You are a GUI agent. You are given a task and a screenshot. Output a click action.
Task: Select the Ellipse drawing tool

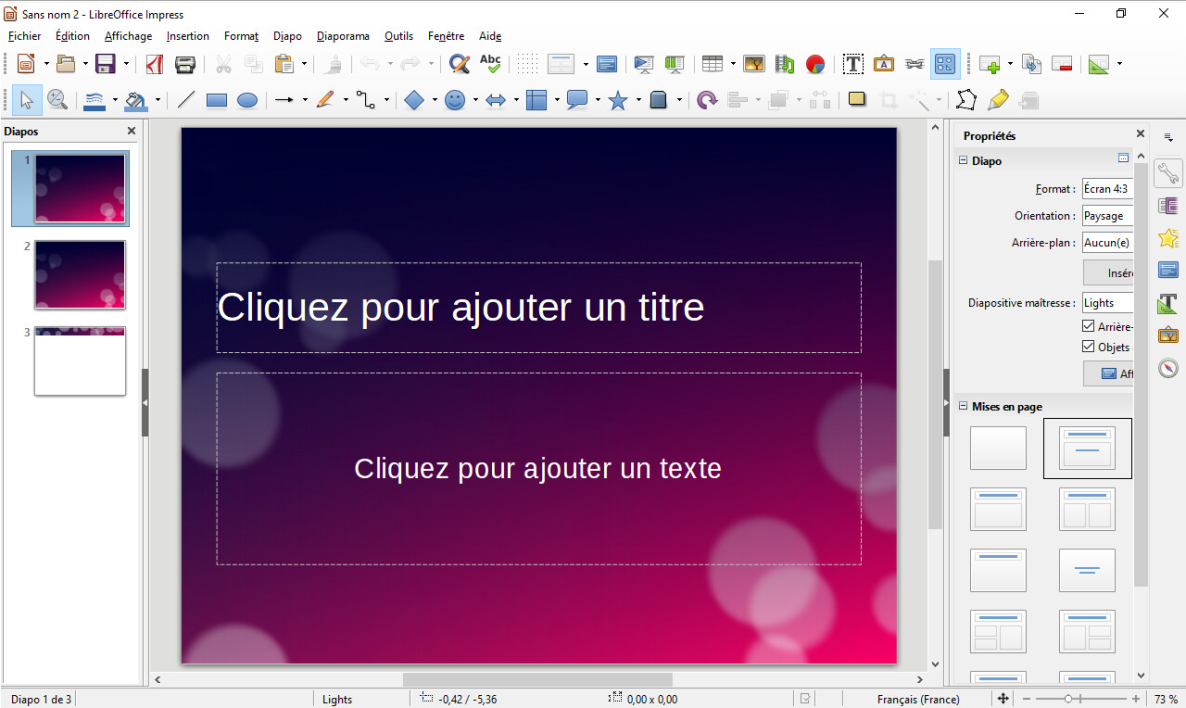247,100
